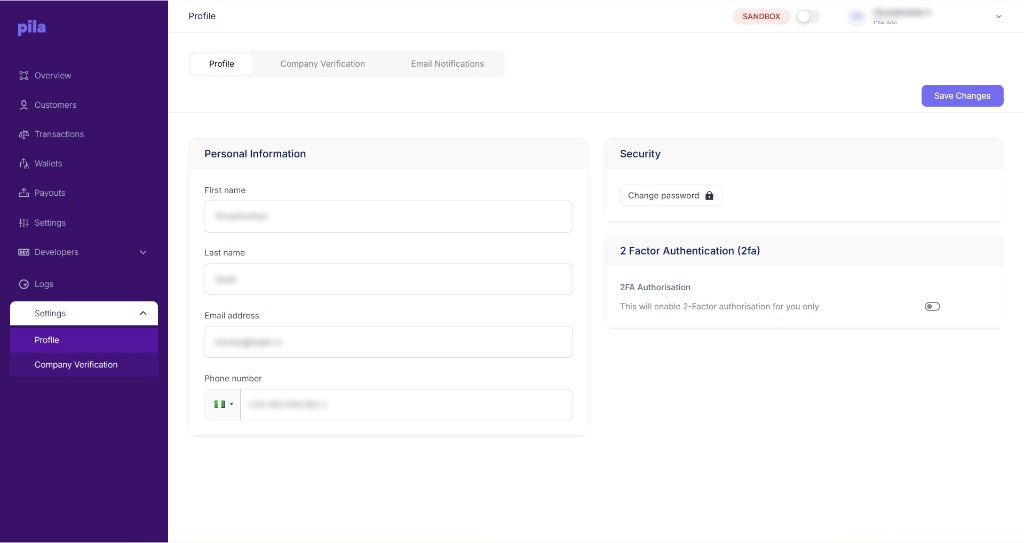Toggle the Sandbox mode switch
Image resolution: width=1024 pixels, height=543 pixels.
807,16
